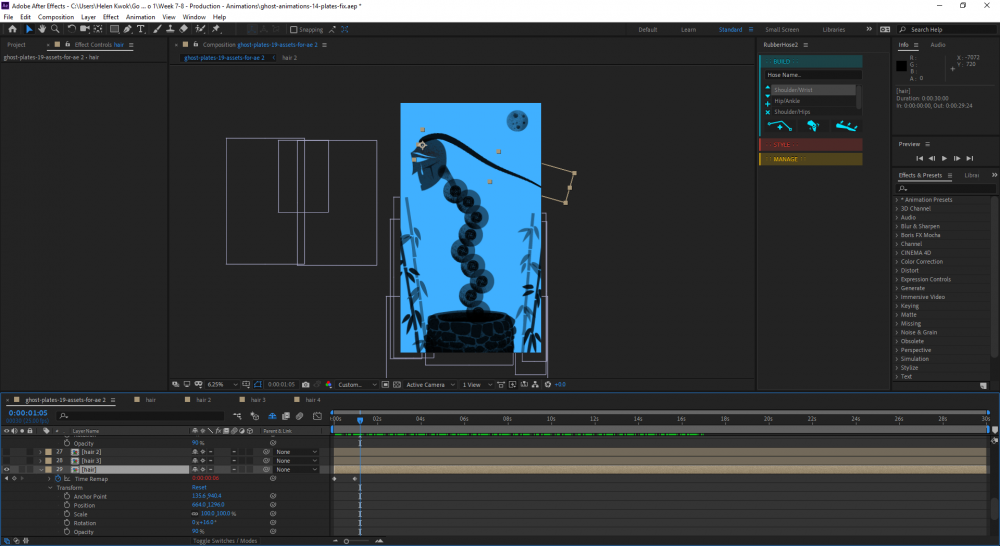Viewport: 1000px width, 546px height.
Task: Open the Graph Editor in timeline
Action: point(318,416)
